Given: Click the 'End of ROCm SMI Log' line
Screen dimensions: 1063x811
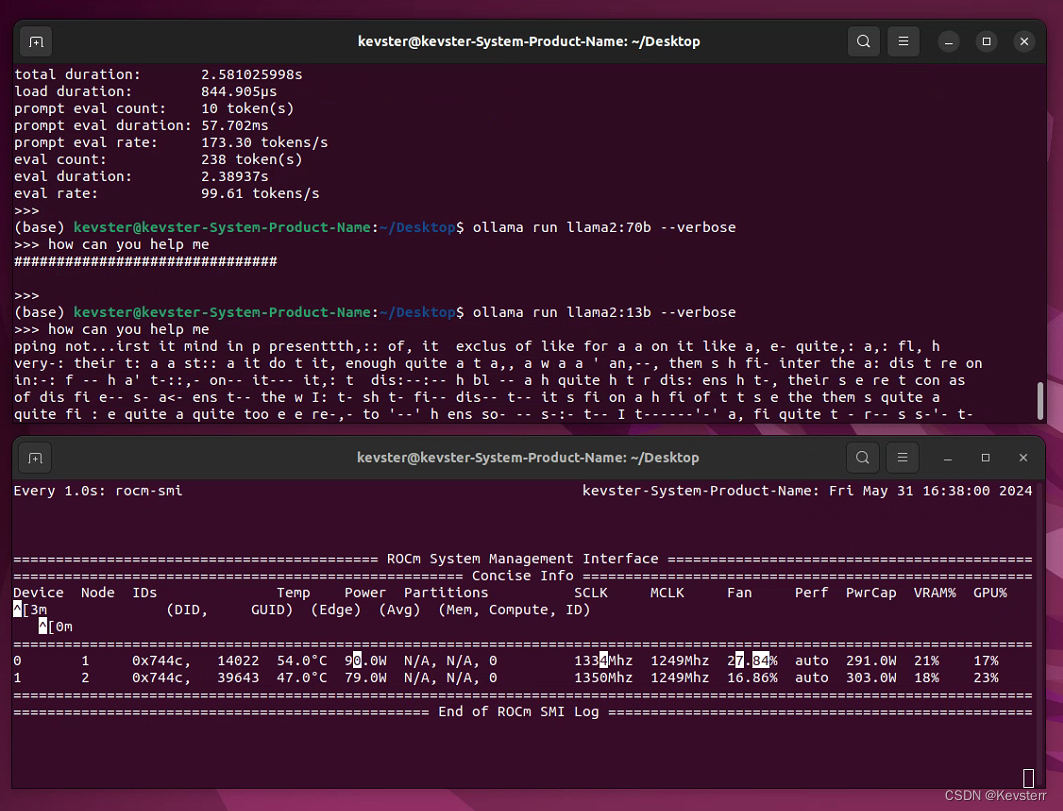Looking at the screenshot, I should (x=519, y=711).
